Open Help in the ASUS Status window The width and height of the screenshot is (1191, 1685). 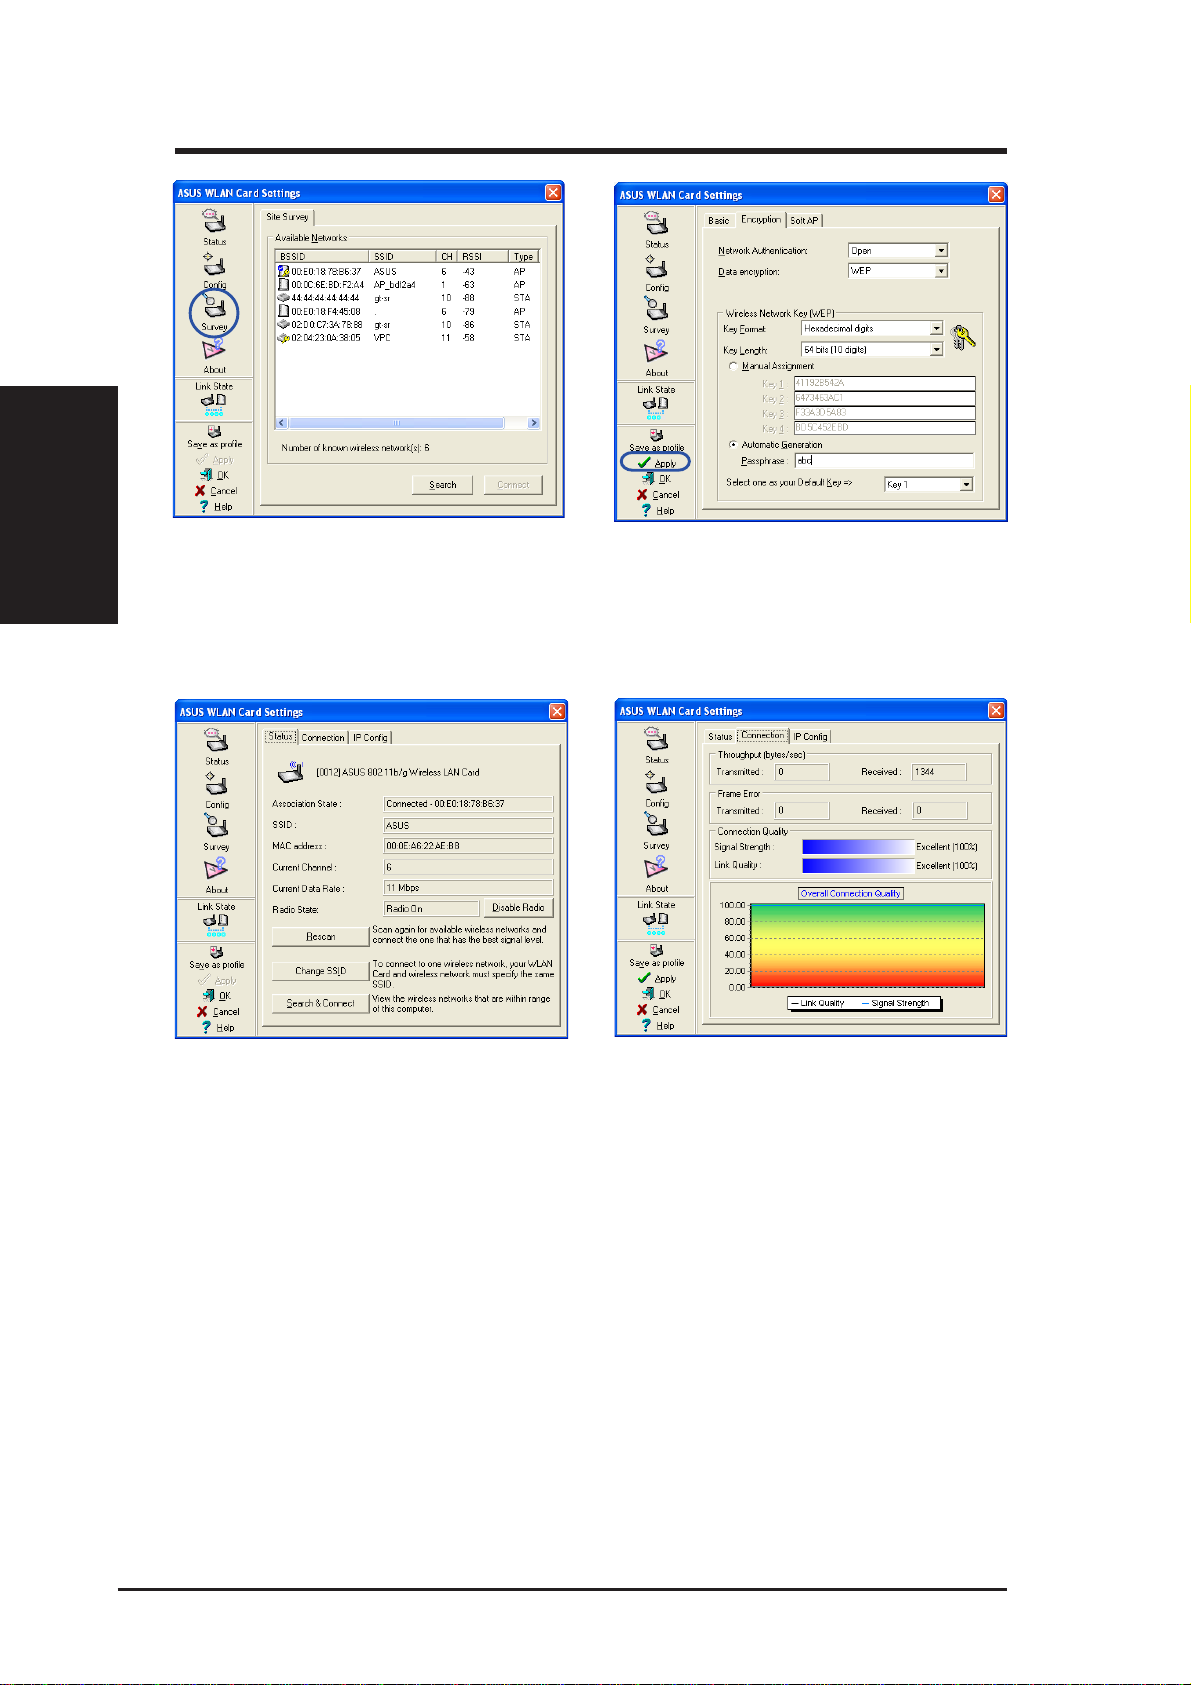click(x=218, y=1027)
